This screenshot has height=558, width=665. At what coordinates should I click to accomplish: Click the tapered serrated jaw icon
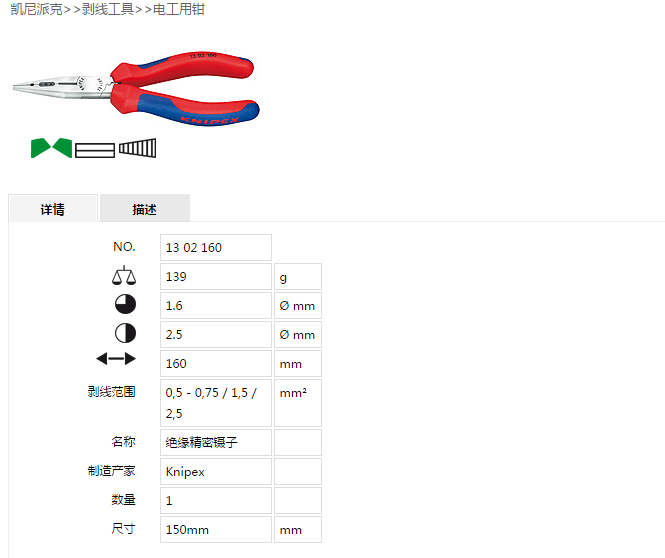coord(137,148)
